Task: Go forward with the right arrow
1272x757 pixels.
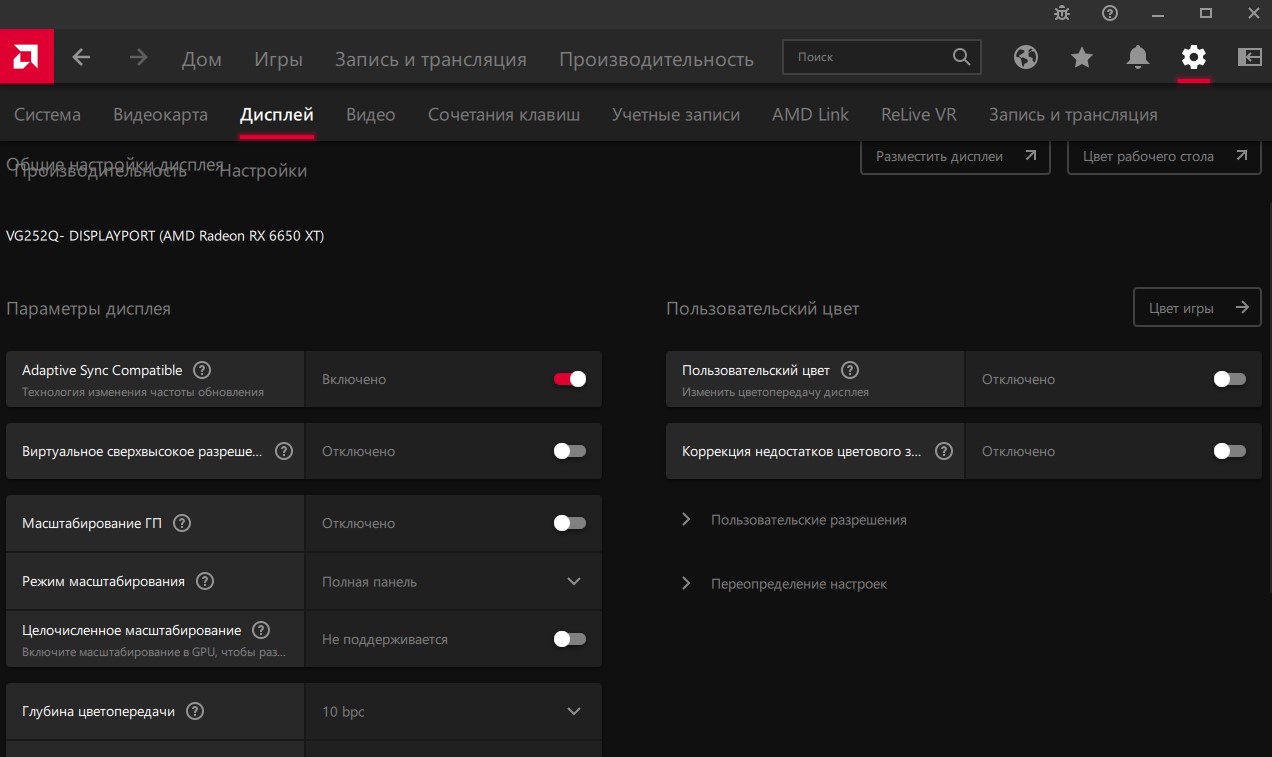Action: [x=138, y=57]
